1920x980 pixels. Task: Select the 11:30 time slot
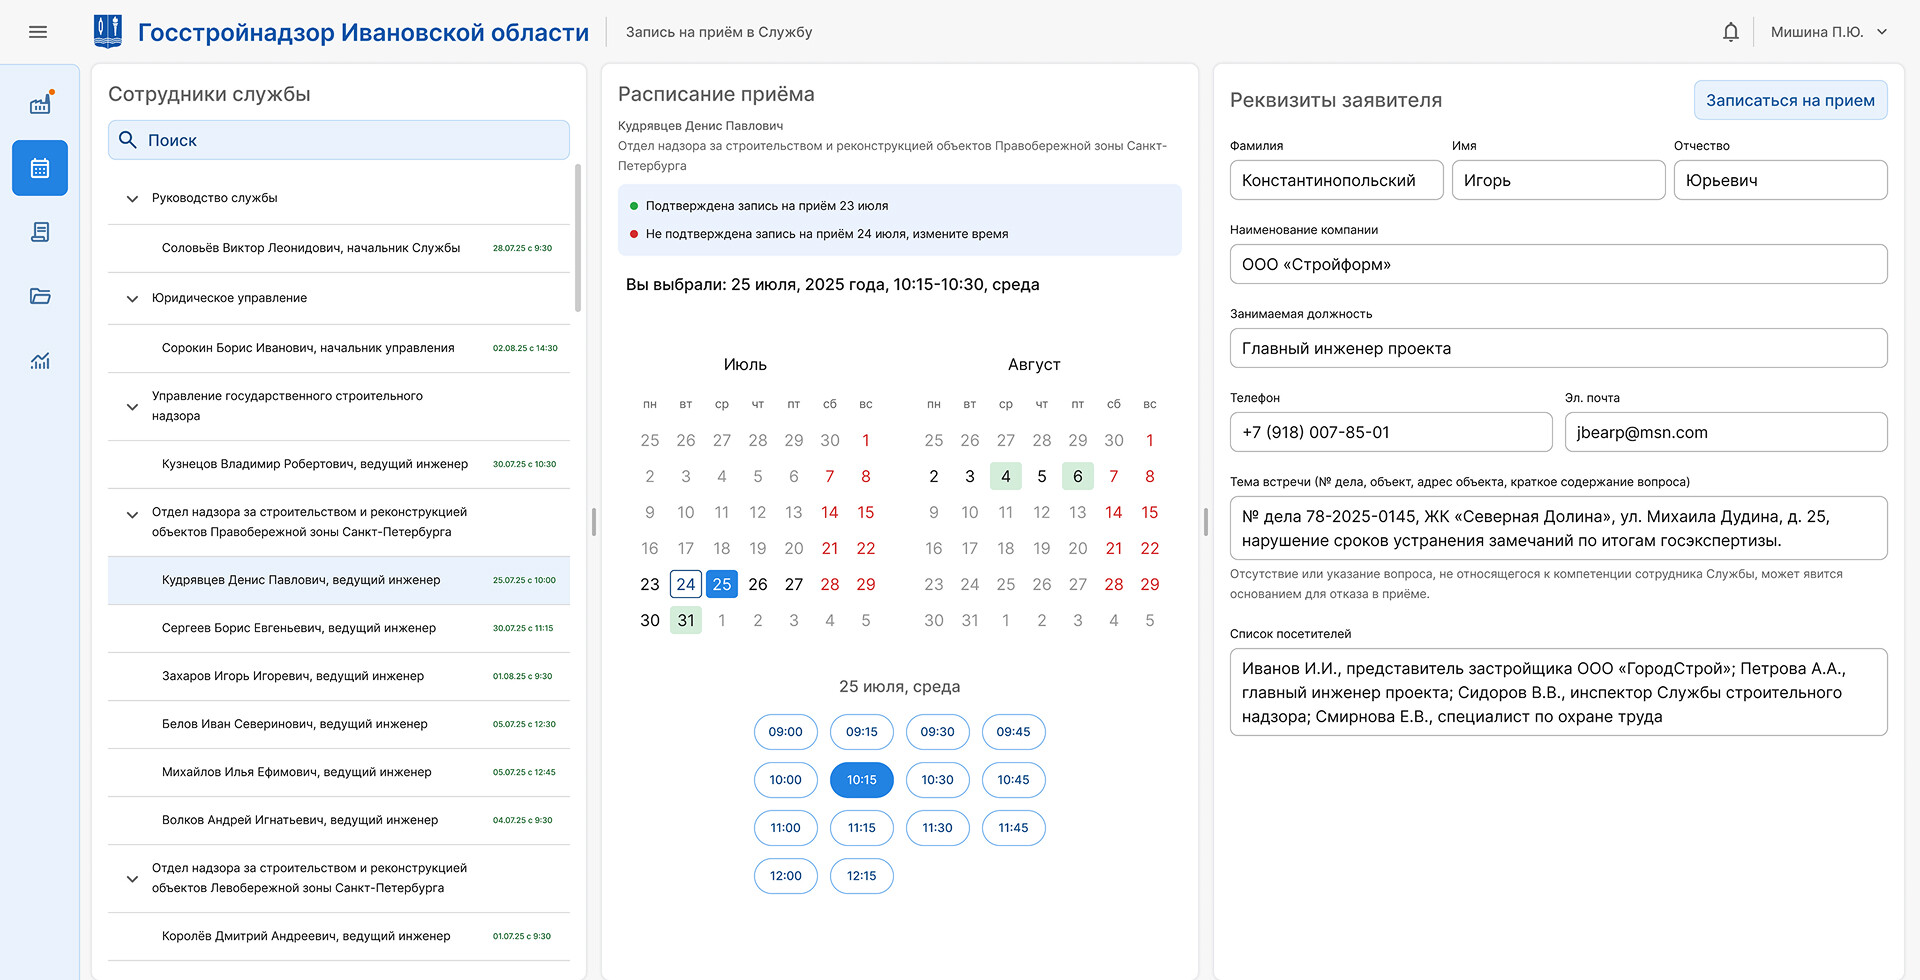937,828
